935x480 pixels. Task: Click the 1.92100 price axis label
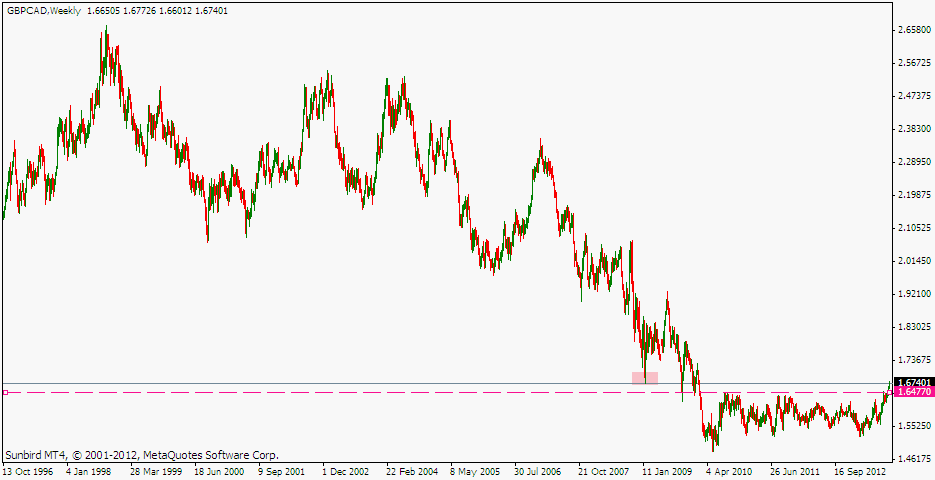(914, 294)
